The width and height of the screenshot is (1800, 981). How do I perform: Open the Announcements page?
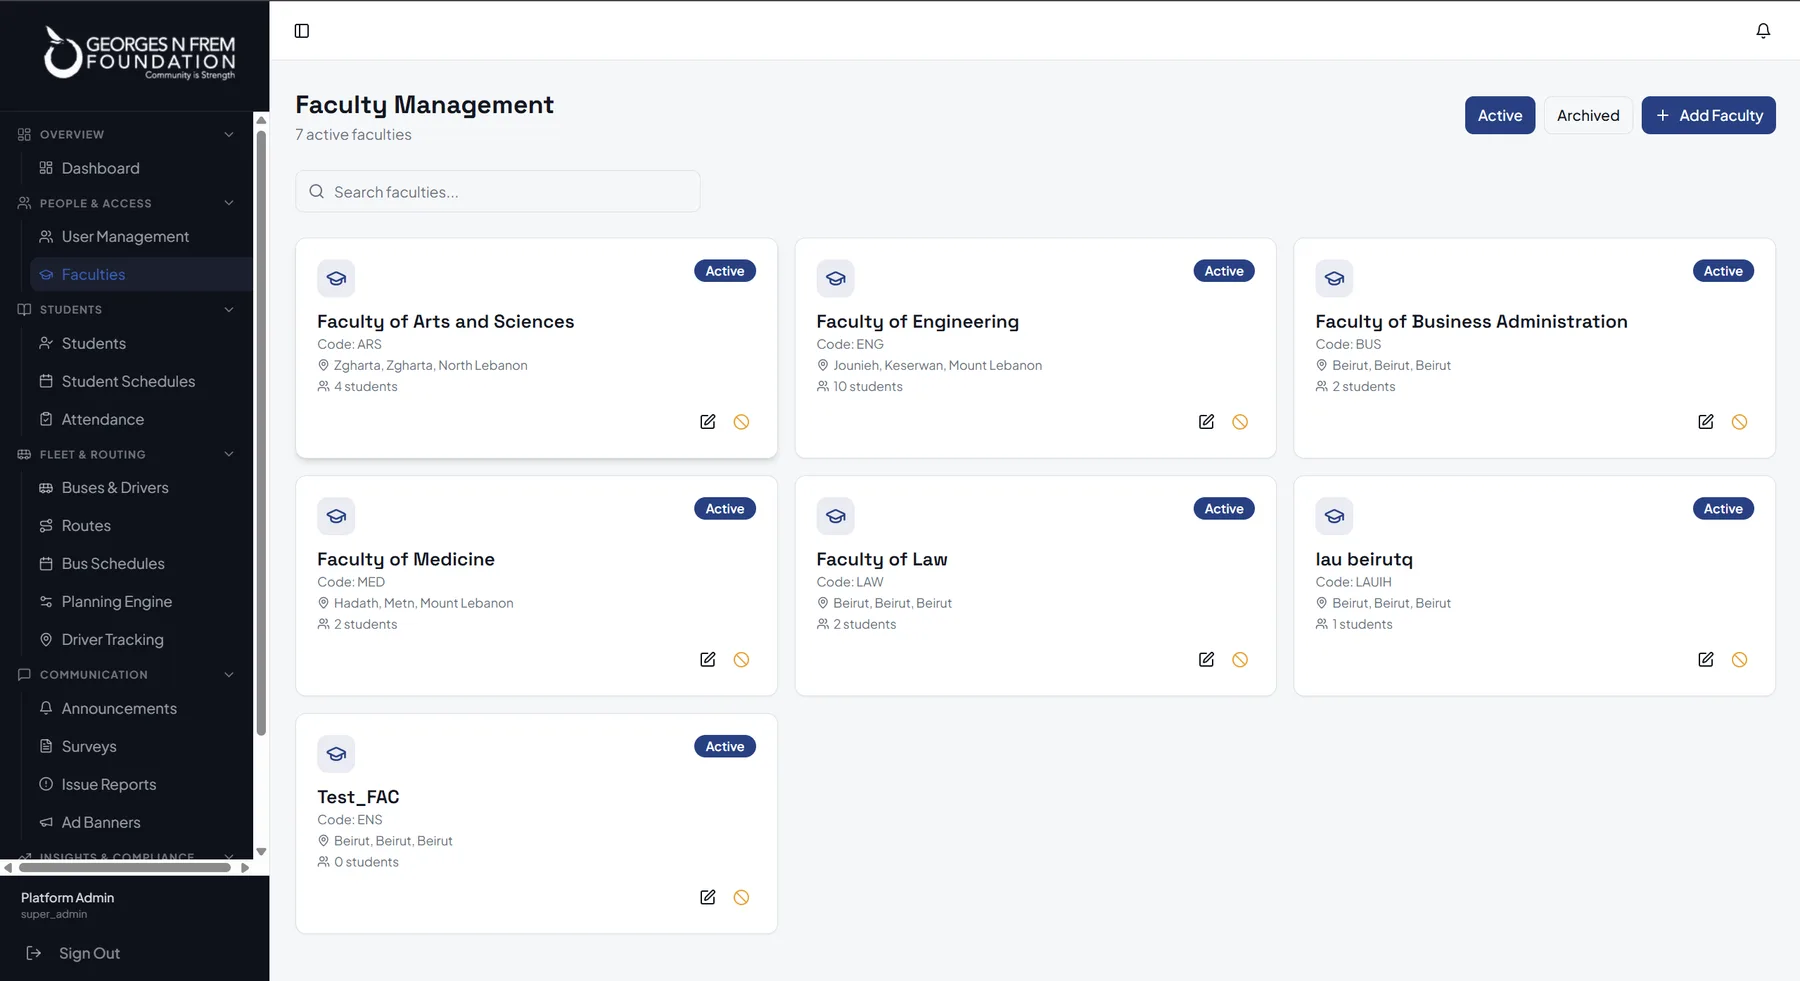(140, 709)
